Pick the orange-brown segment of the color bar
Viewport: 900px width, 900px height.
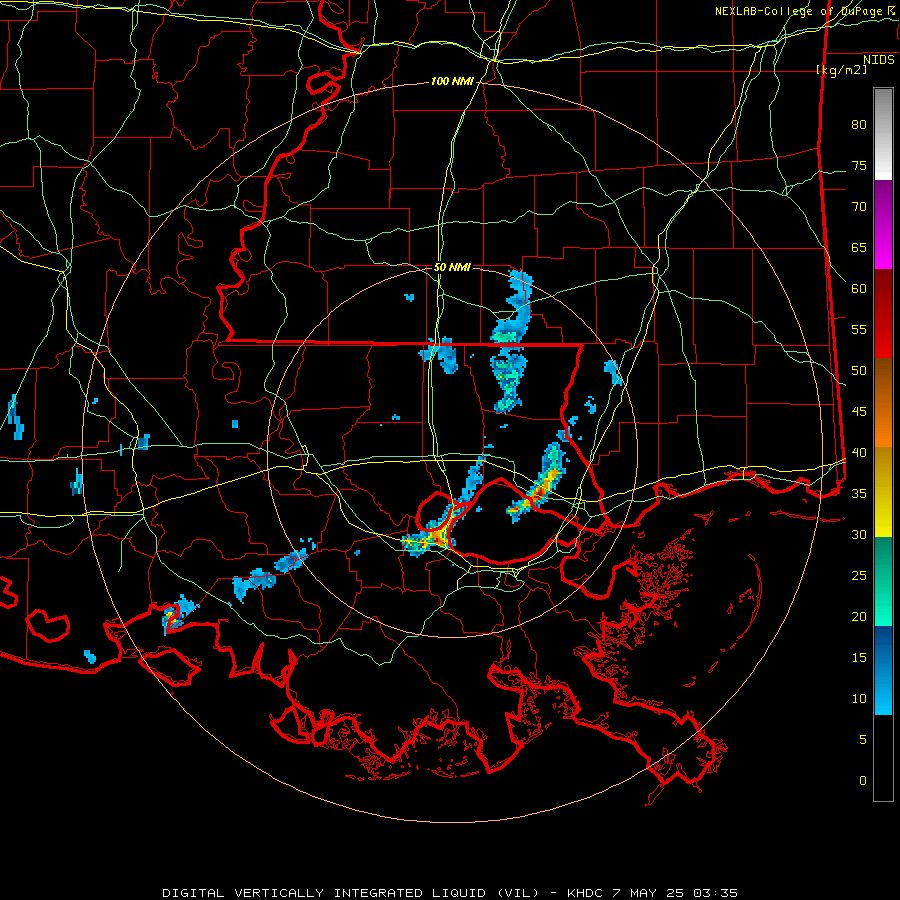pos(883,403)
